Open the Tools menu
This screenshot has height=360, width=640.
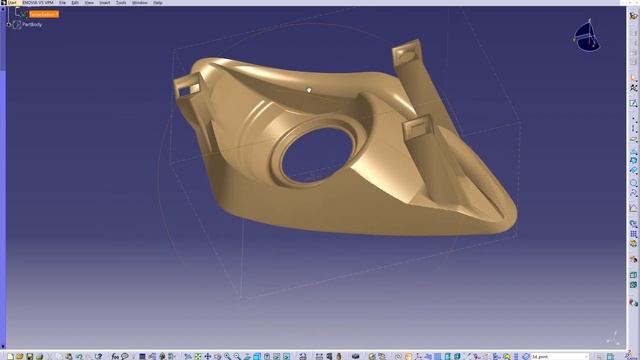click(121, 2)
